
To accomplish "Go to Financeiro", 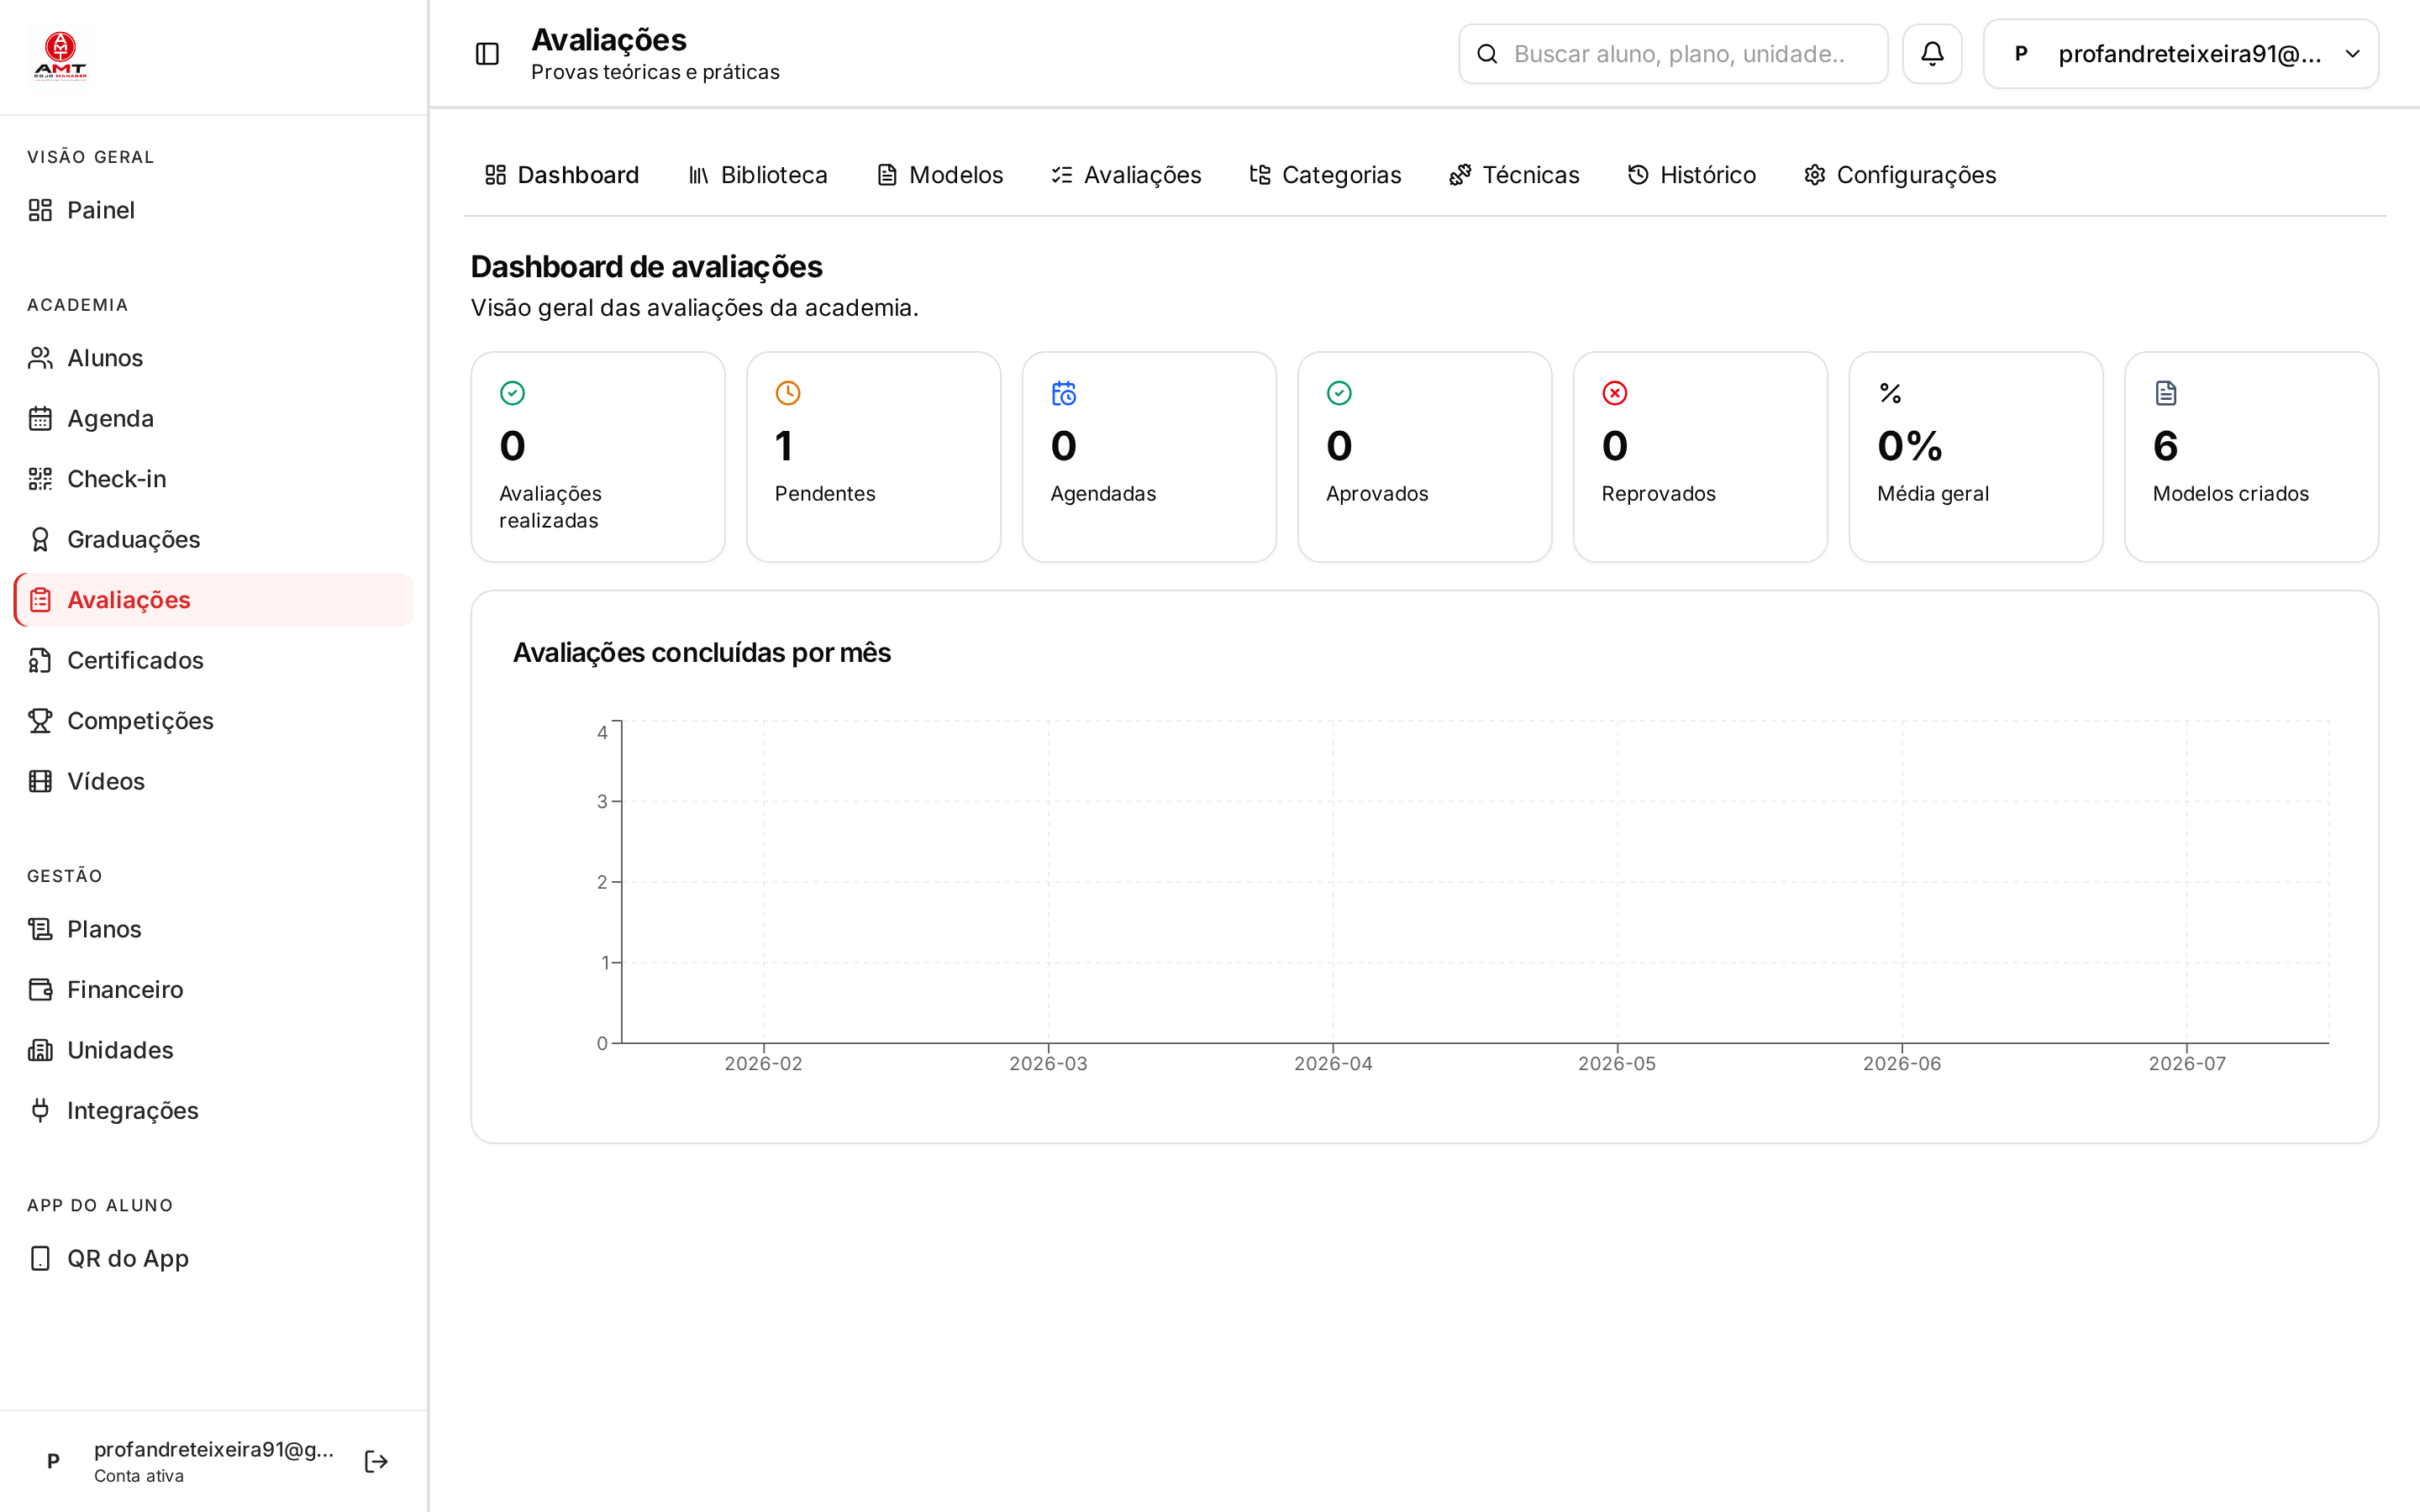I will click(214, 989).
